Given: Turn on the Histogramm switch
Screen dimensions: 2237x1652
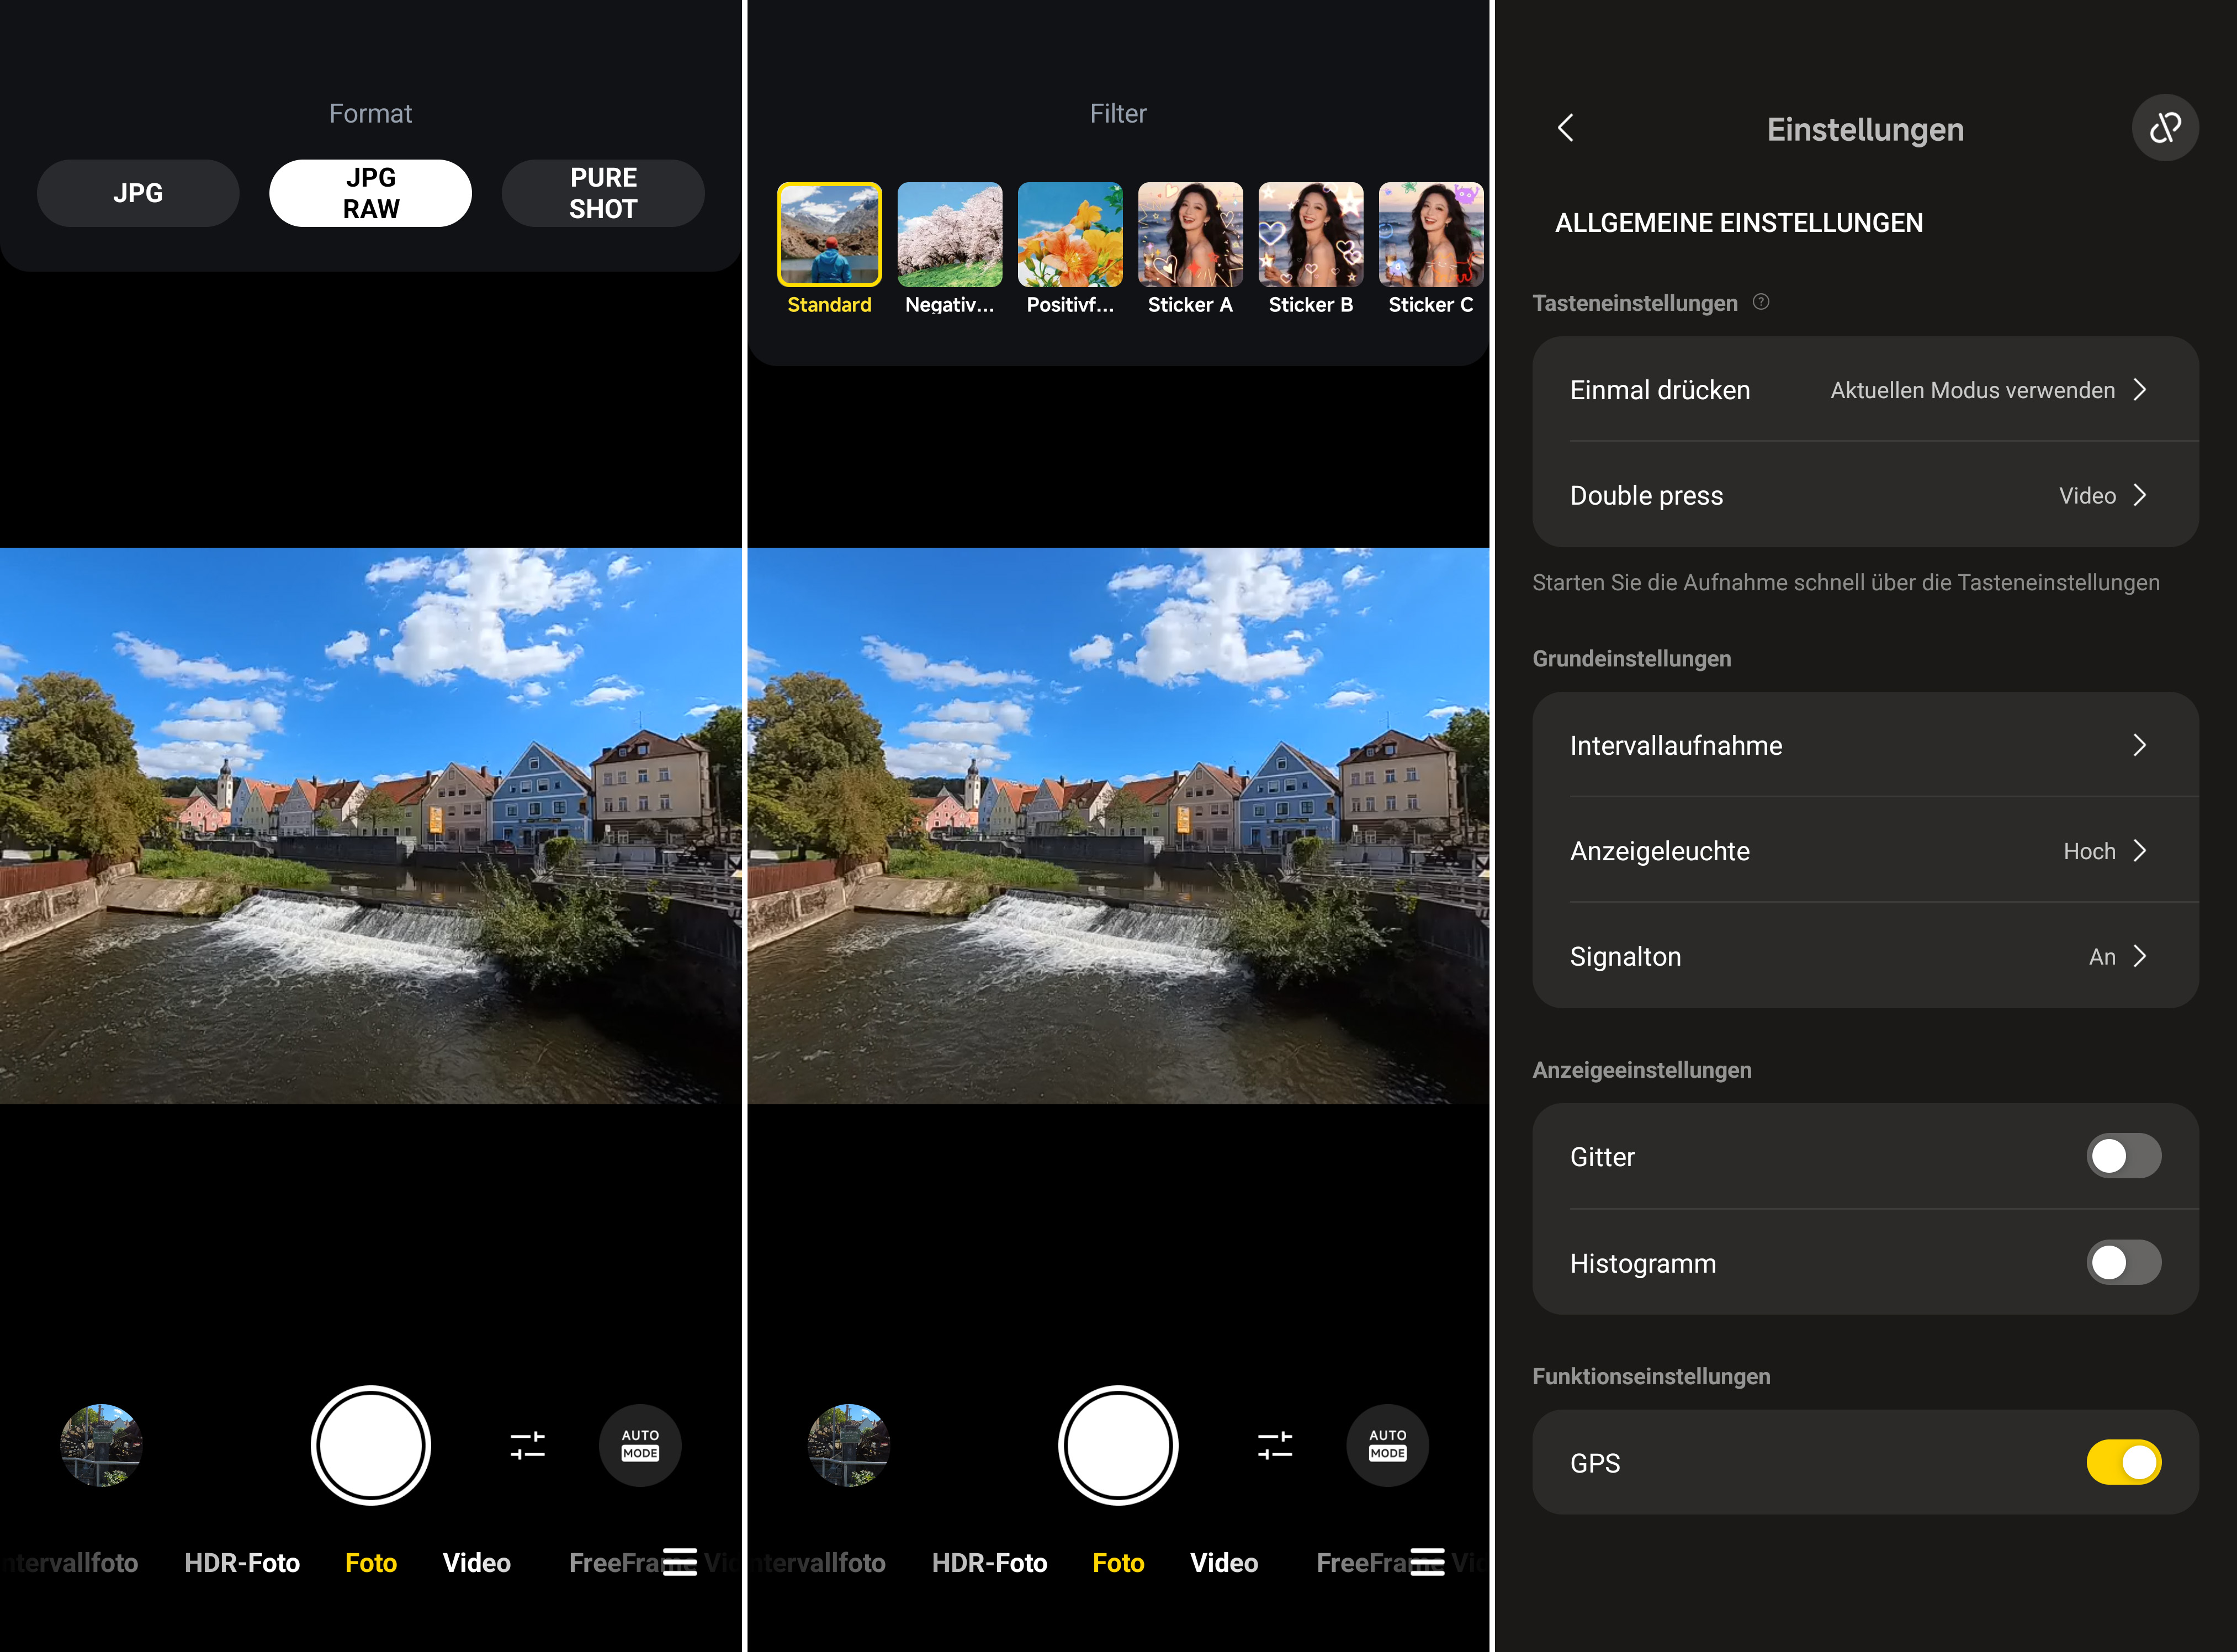Looking at the screenshot, I should tap(2123, 1262).
